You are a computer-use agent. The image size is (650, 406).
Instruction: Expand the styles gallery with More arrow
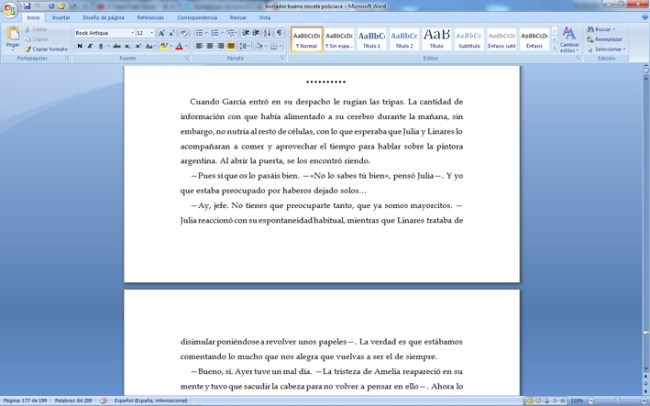[554, 48]
